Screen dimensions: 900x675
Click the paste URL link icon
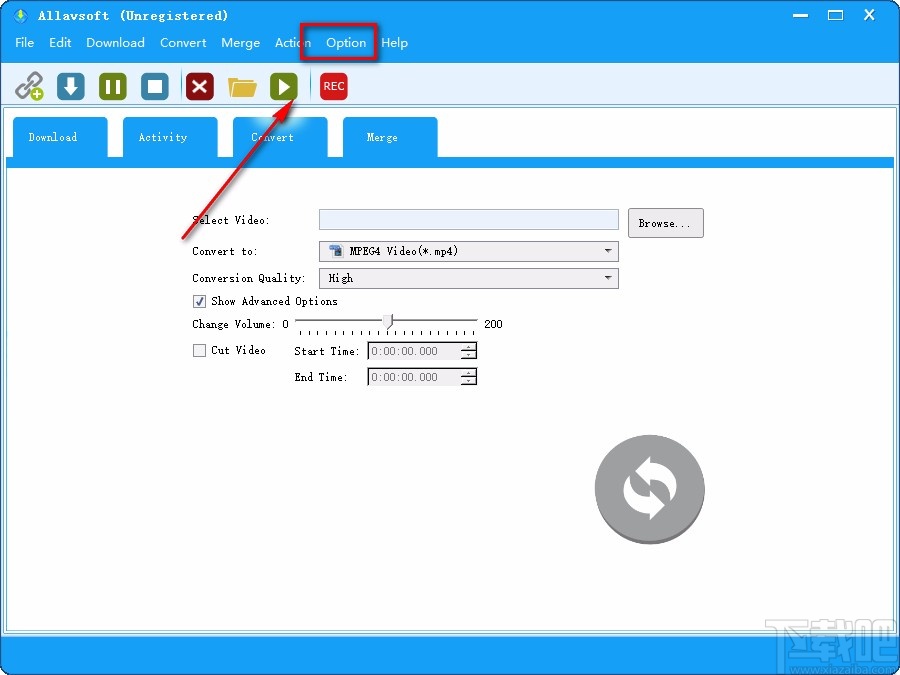29,87
